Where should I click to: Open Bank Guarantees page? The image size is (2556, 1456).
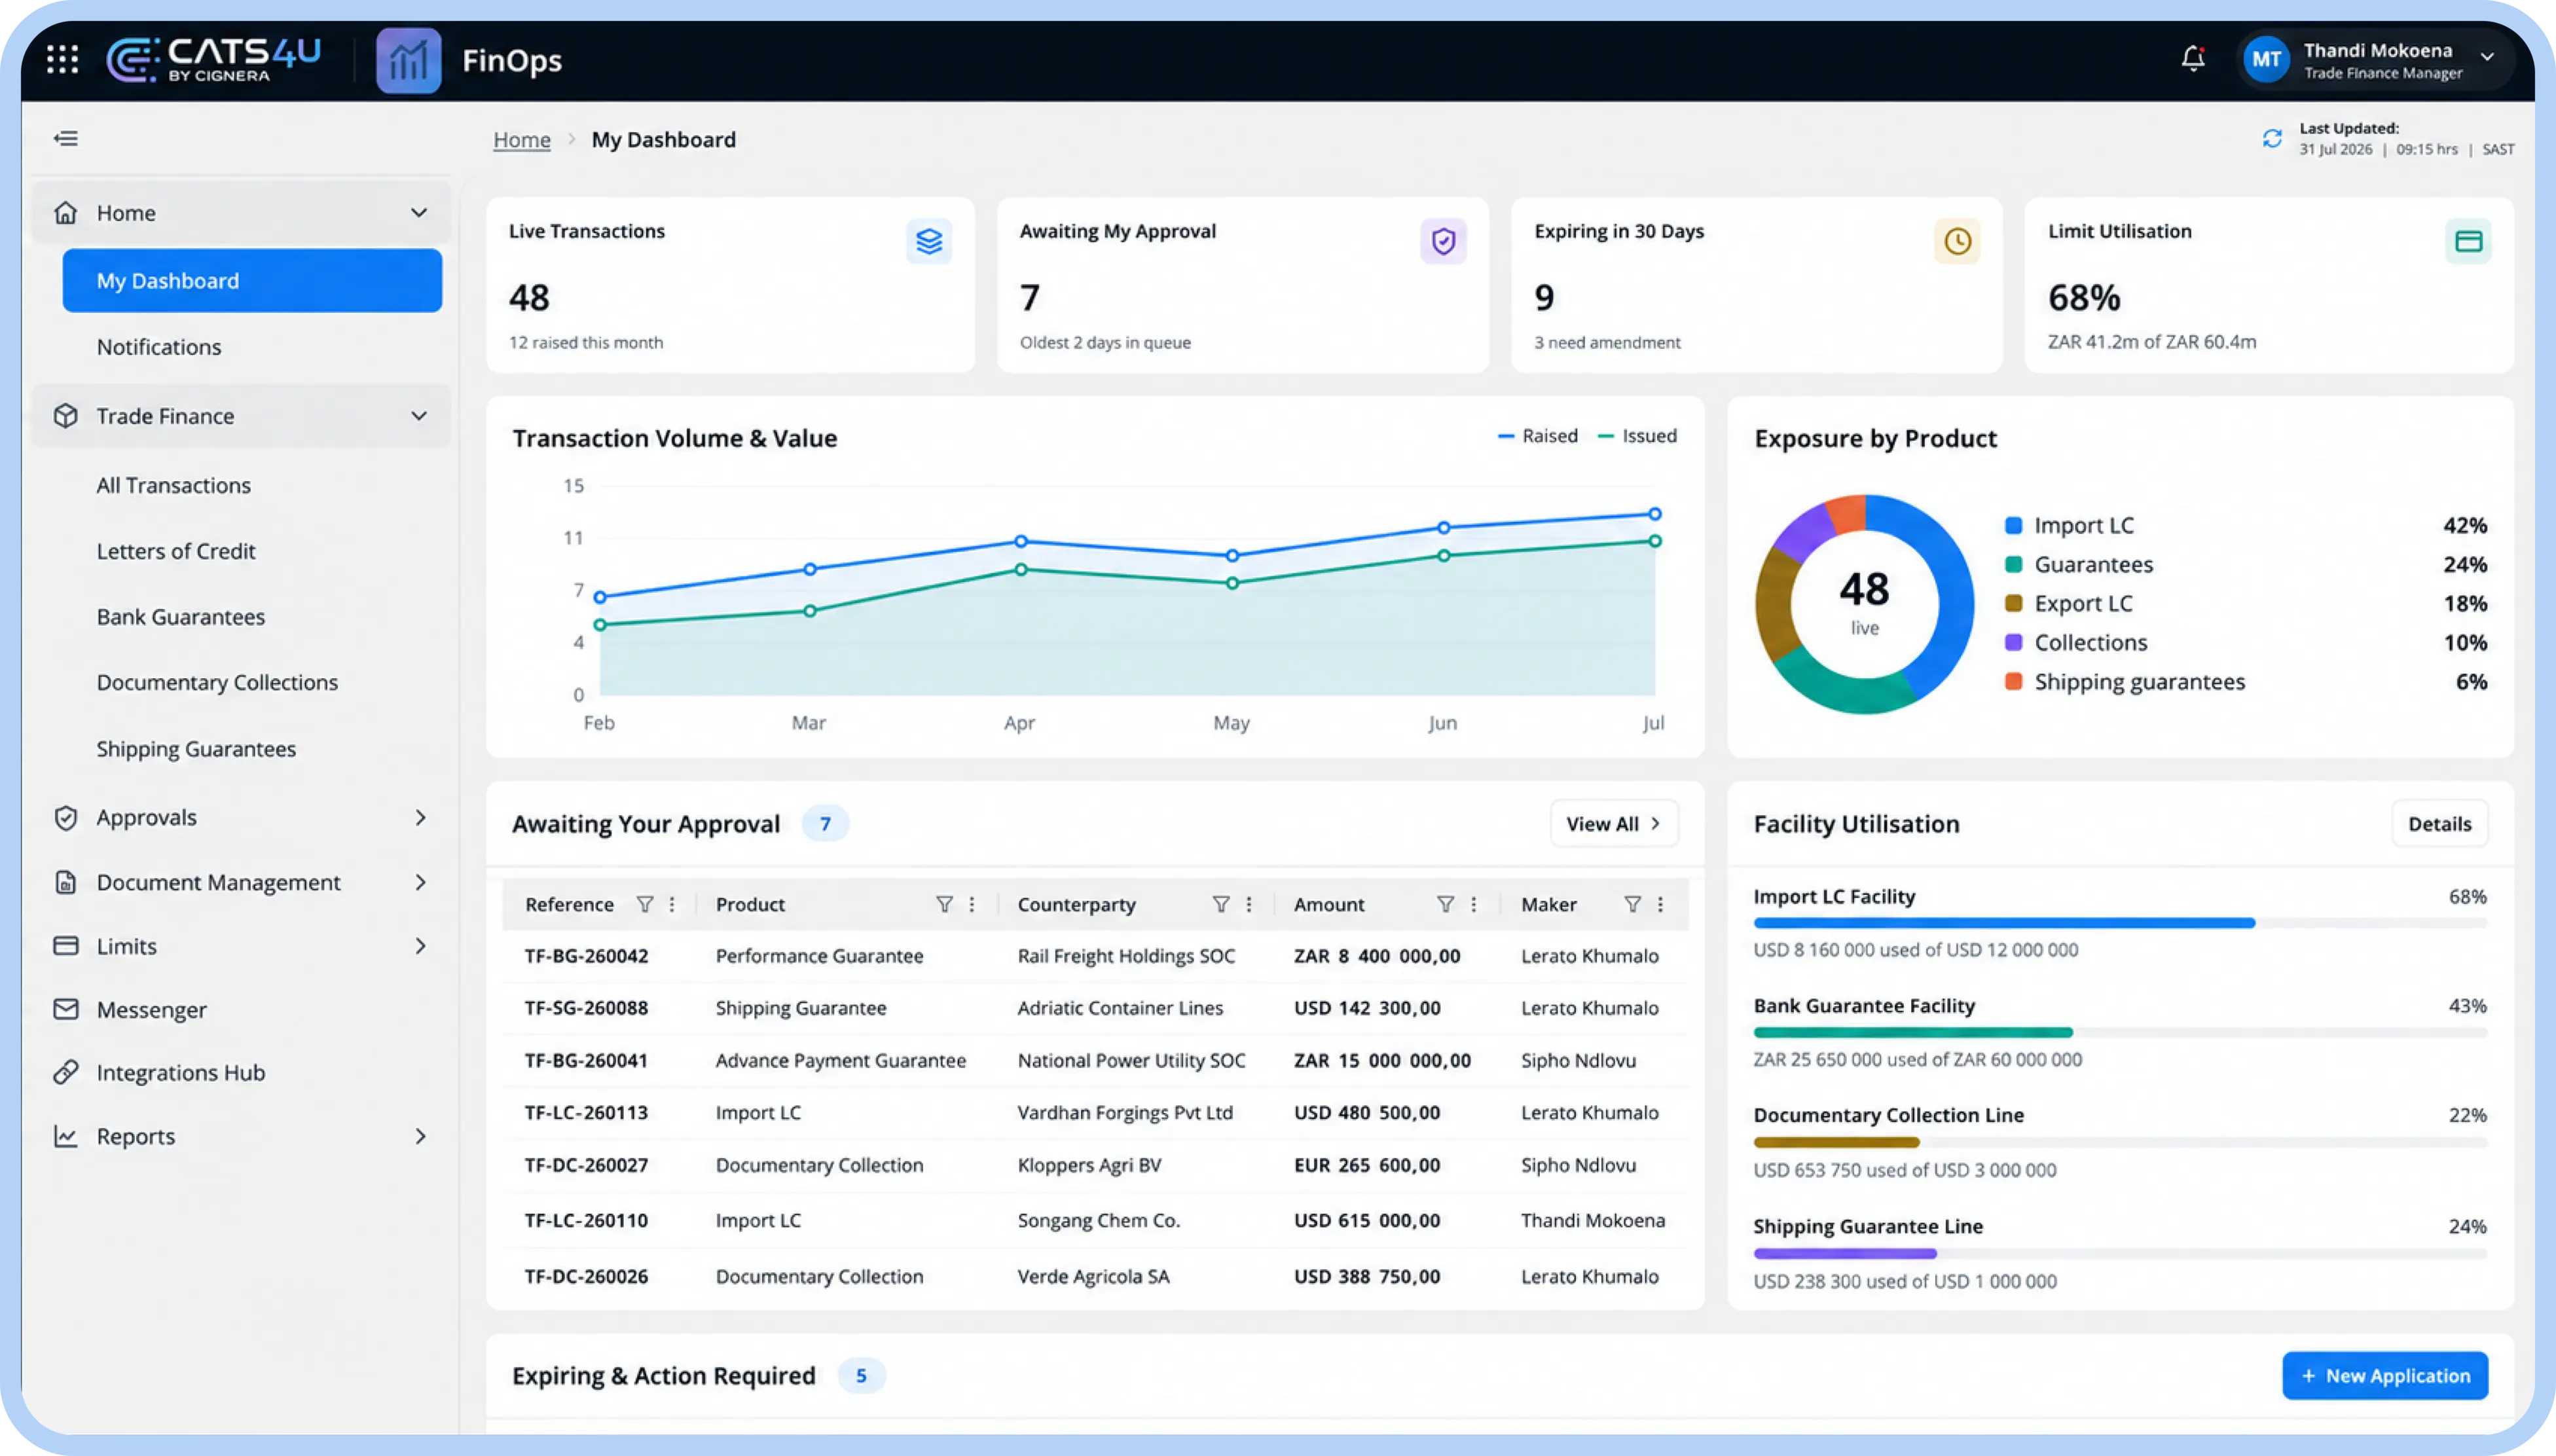click(x=181, y=617)
